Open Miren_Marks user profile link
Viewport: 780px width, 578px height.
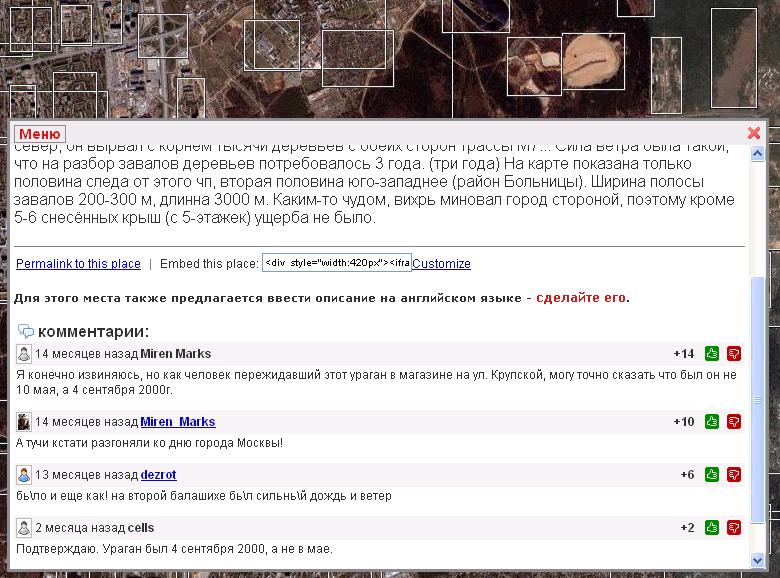pos(178,422)
